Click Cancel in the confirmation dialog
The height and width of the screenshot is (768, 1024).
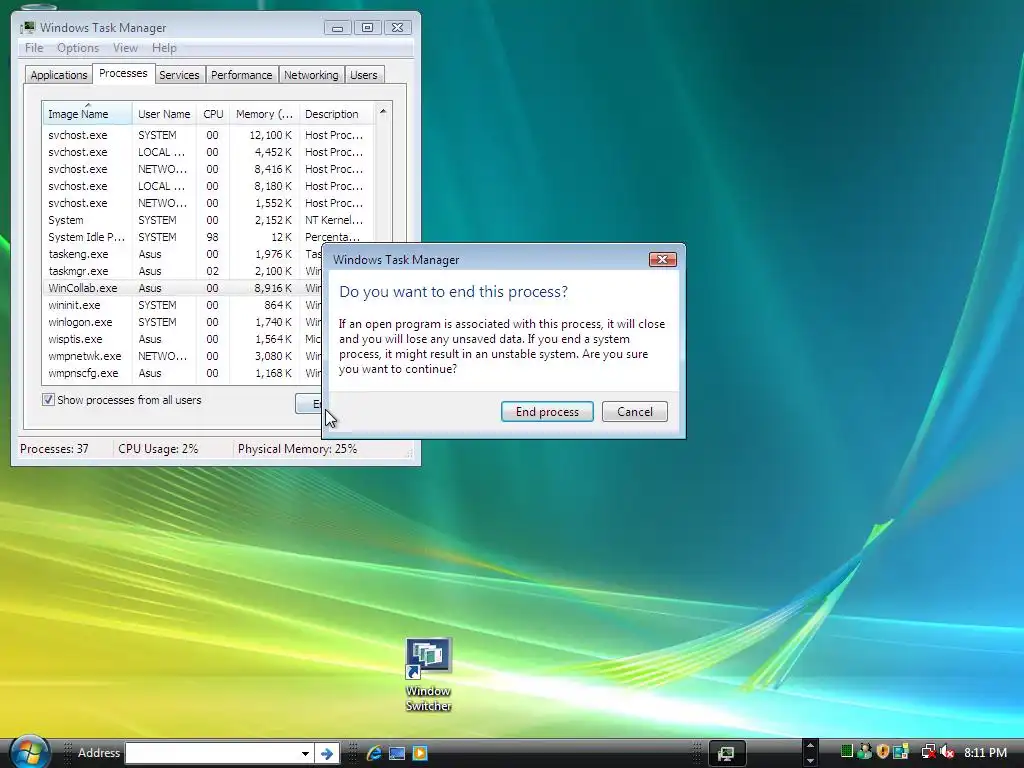click(x=635, y=411)
